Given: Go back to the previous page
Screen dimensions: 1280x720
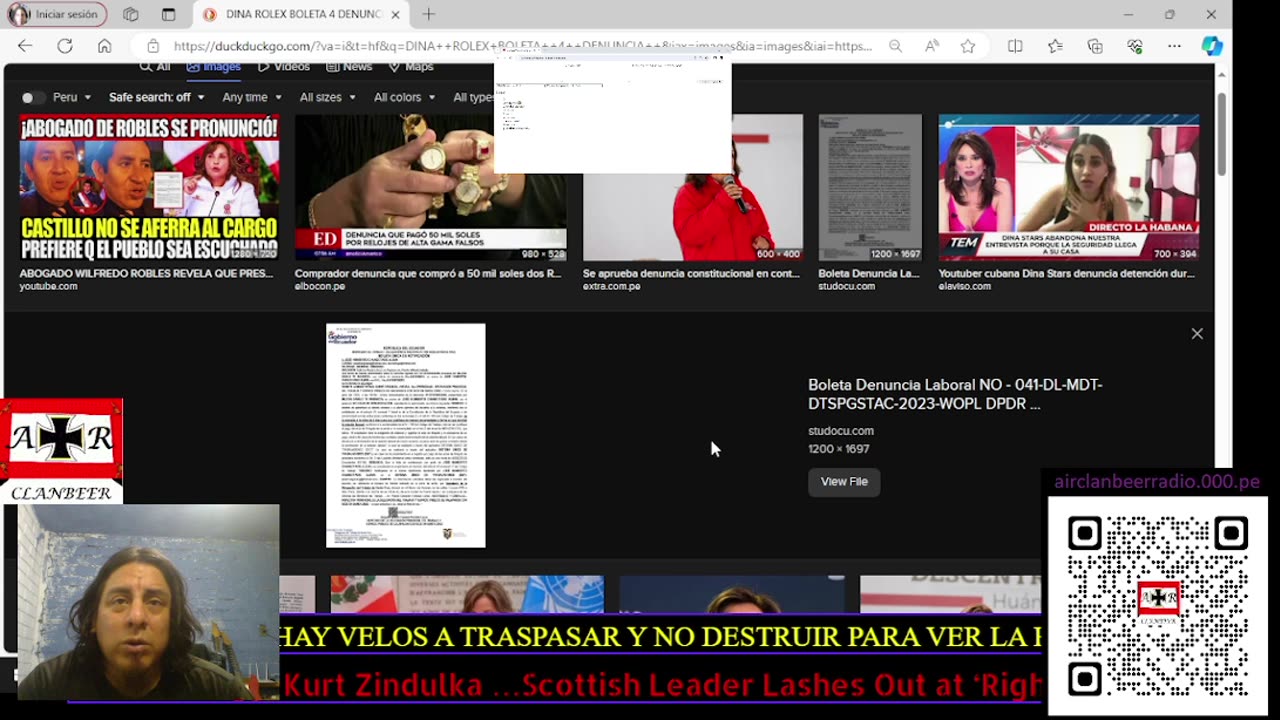Looking at the screenshot, I should 25,46.
